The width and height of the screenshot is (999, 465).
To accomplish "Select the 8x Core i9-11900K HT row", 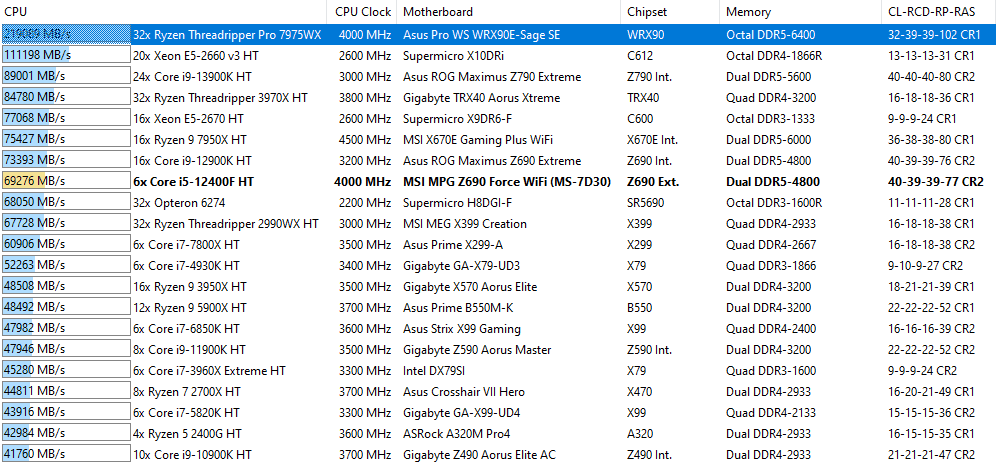I will tap(500, 350).
